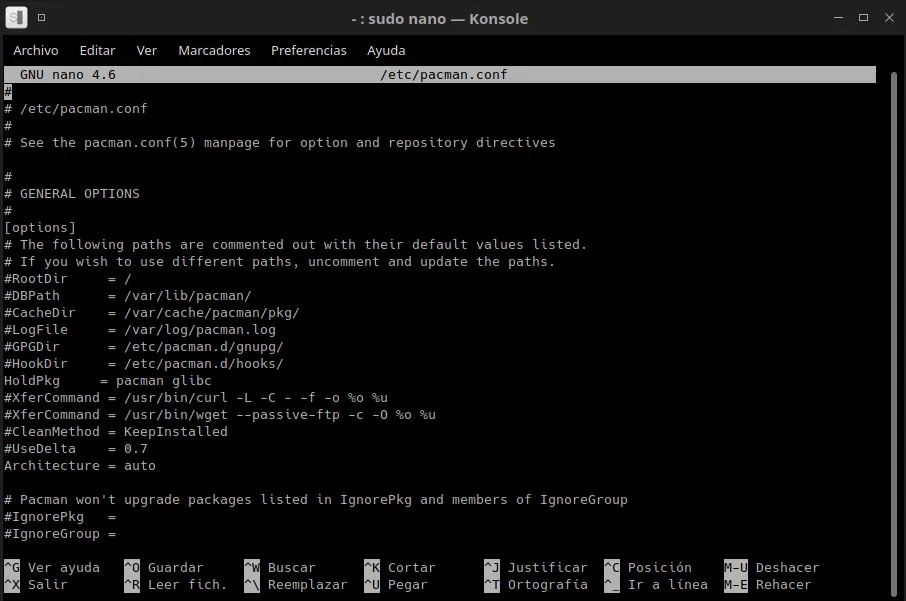
Task: Minimize the Konsole window
Action: coord(838,18)
